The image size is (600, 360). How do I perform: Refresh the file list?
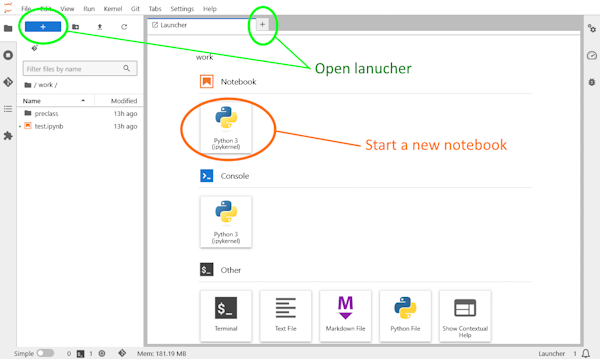(x=124, y=27)
